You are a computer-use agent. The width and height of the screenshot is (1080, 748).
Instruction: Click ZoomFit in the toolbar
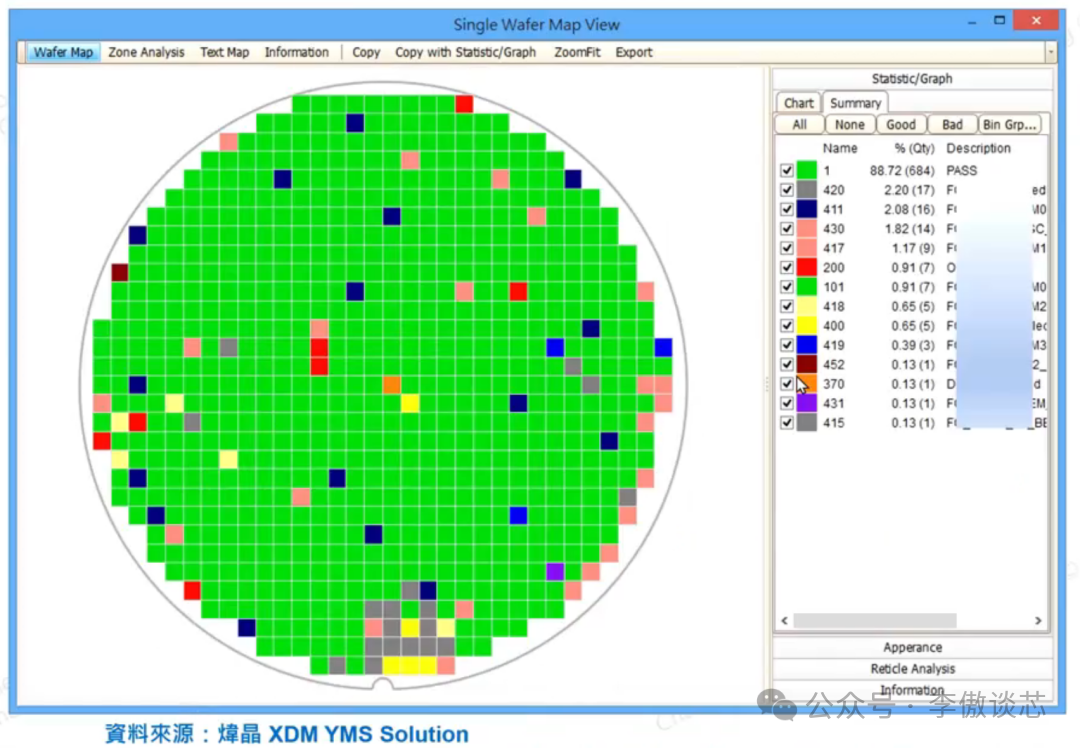click(x=577, y=52)
